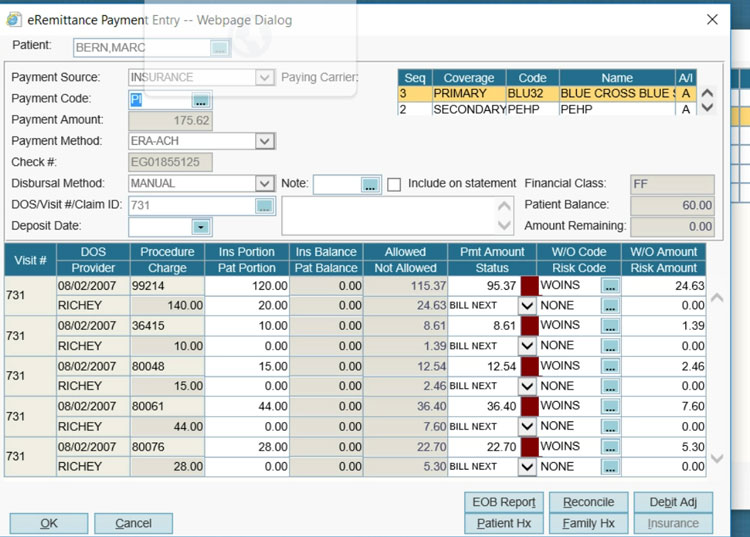Open the W/O Code lookup for procedure 80061
Viewport: 750px width, 537px height.
(610, 407)
